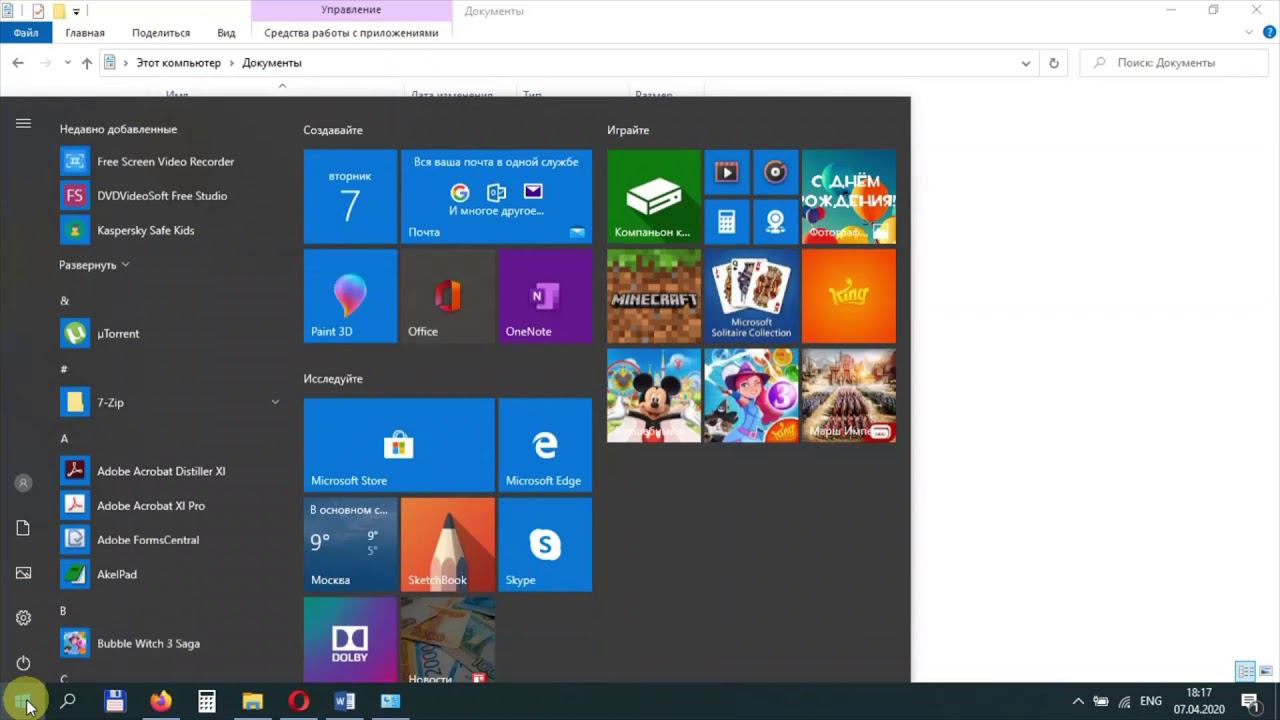Expand the Start hamburger menu
This screenshot has height=720, width=1280.
(23, 123)
